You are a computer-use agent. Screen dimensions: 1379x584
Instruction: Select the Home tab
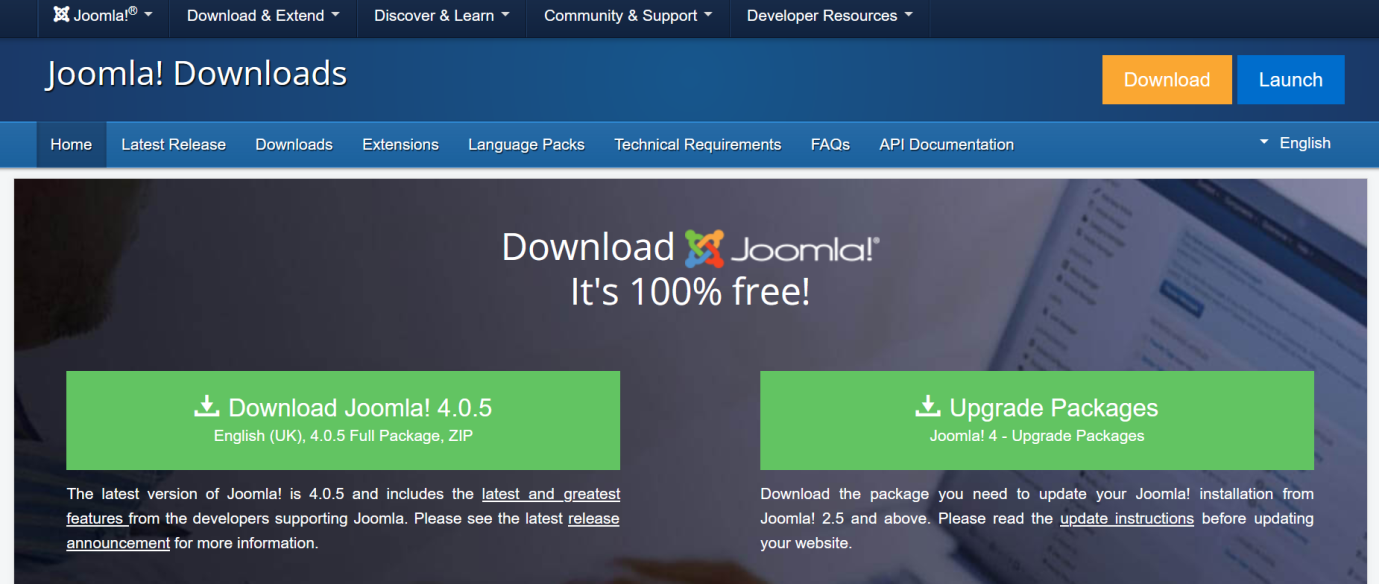71,144
